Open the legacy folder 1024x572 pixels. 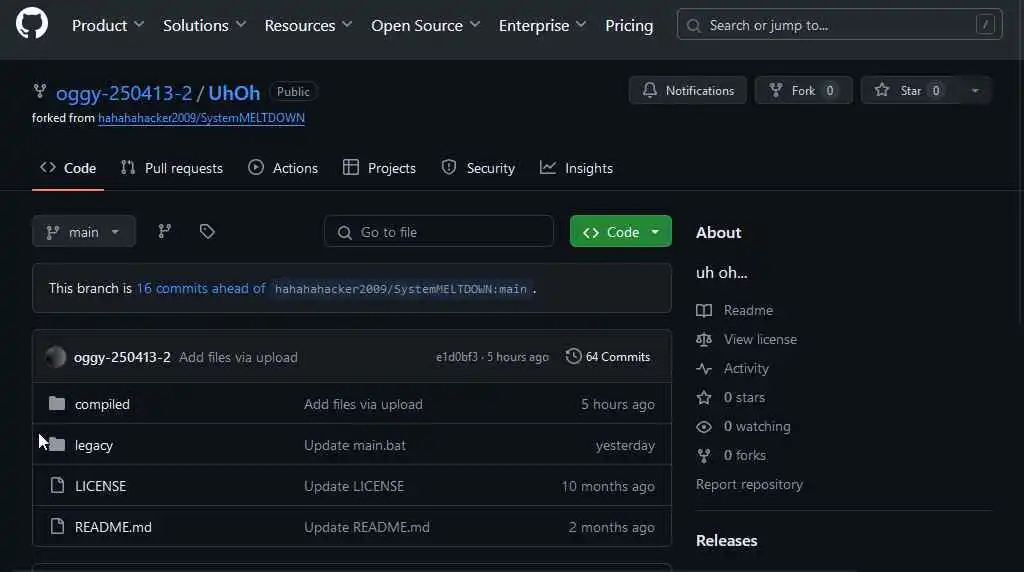click(94, 445)
